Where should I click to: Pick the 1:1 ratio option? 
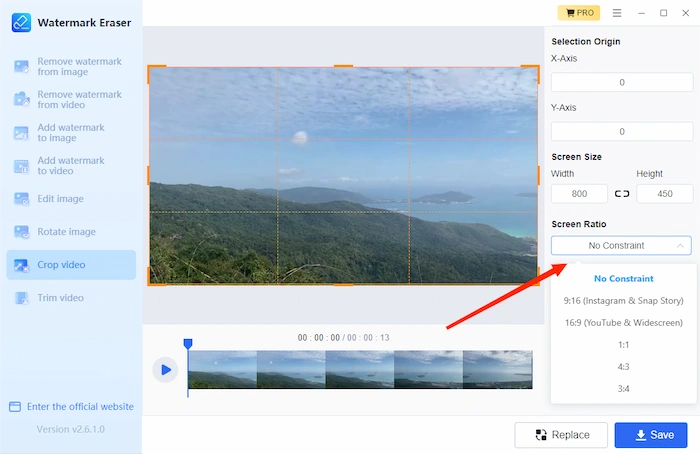624,345
